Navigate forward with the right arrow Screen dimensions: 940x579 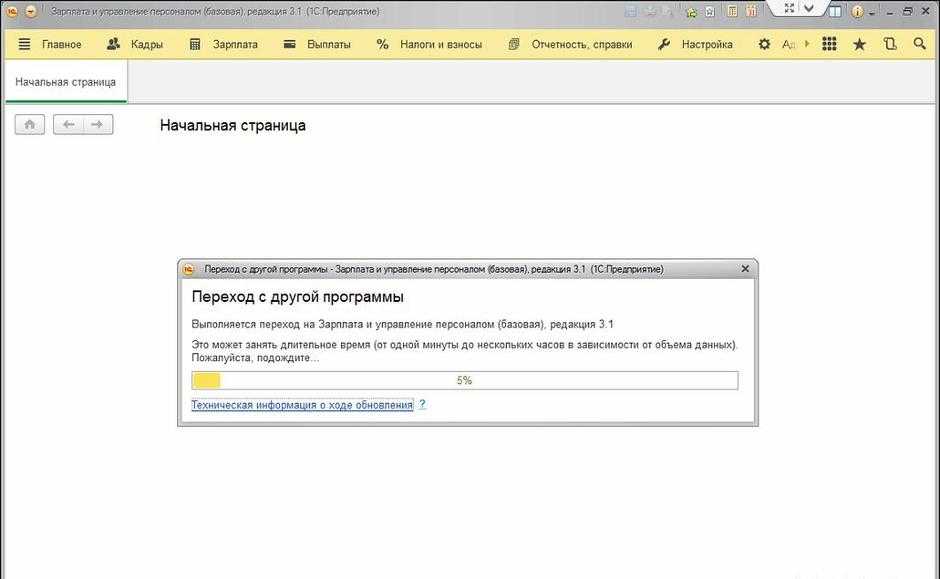(97, 125)
